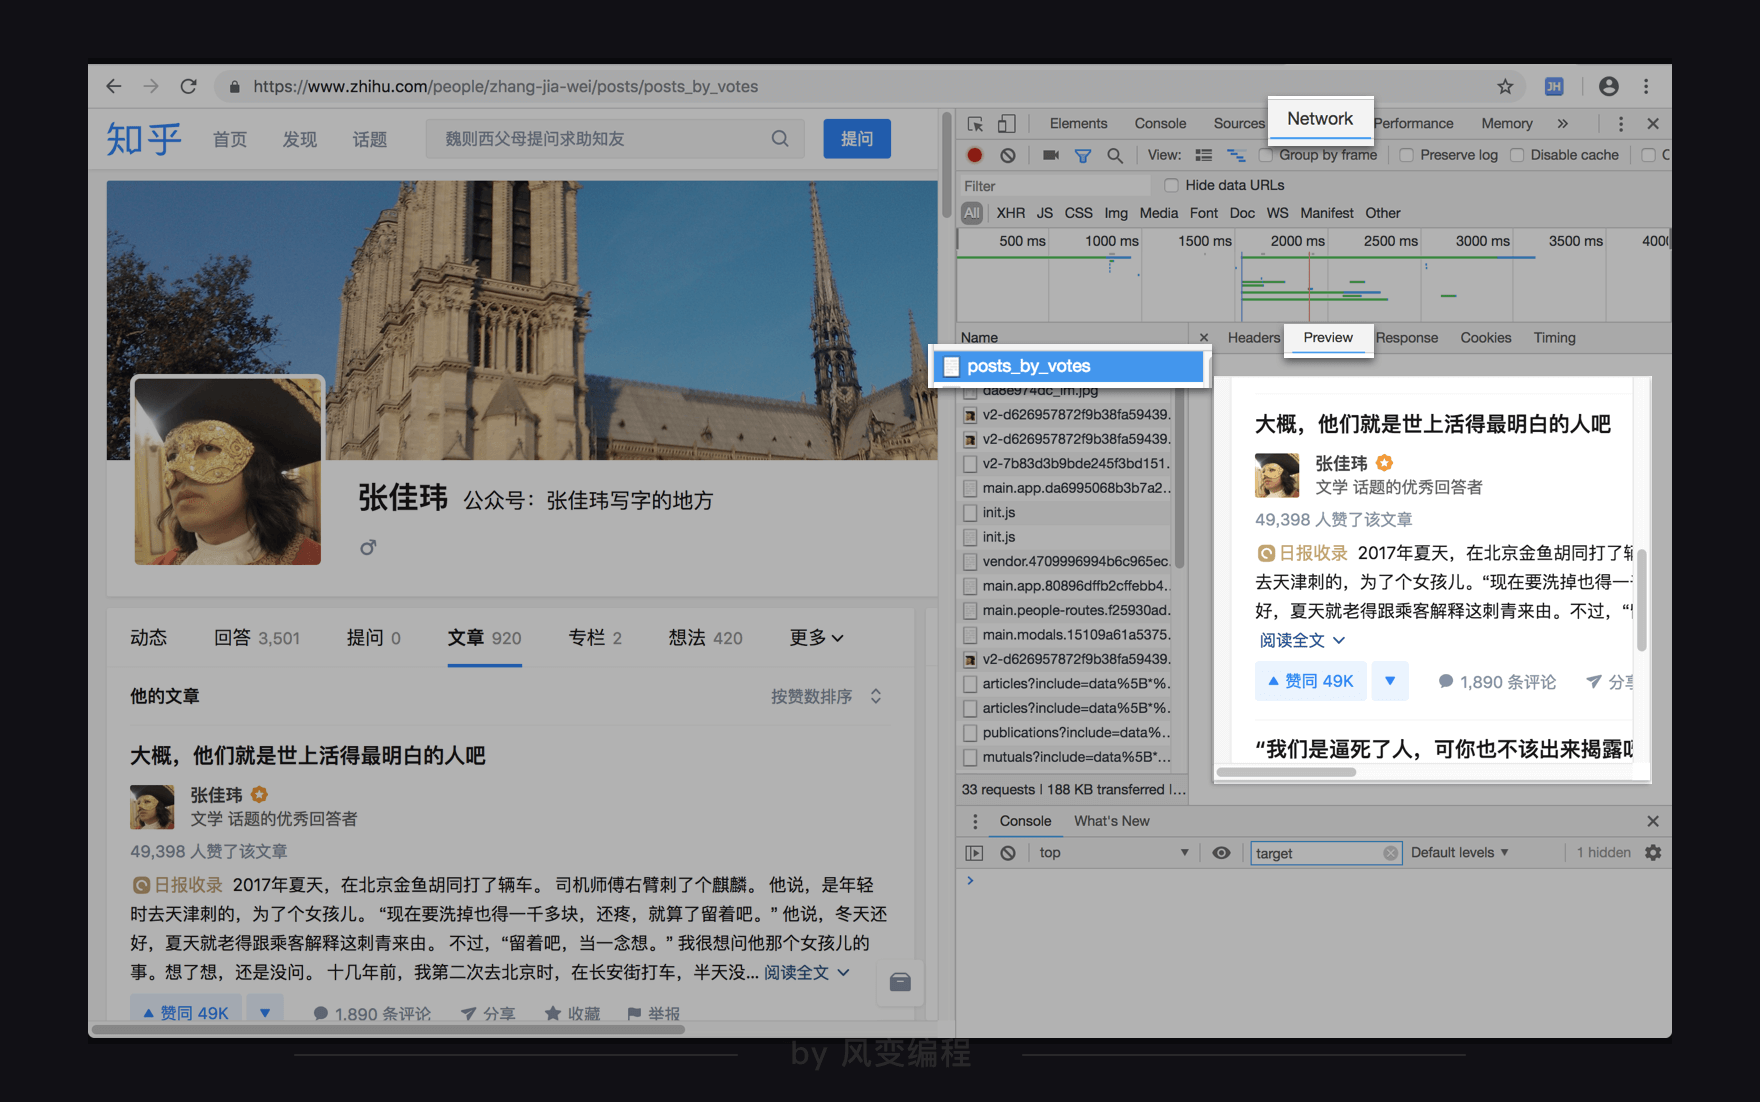The height and width of the screenshot is (1102, 1760).
Task: Select the XHR request type filter
Action: pos(1010,212)
